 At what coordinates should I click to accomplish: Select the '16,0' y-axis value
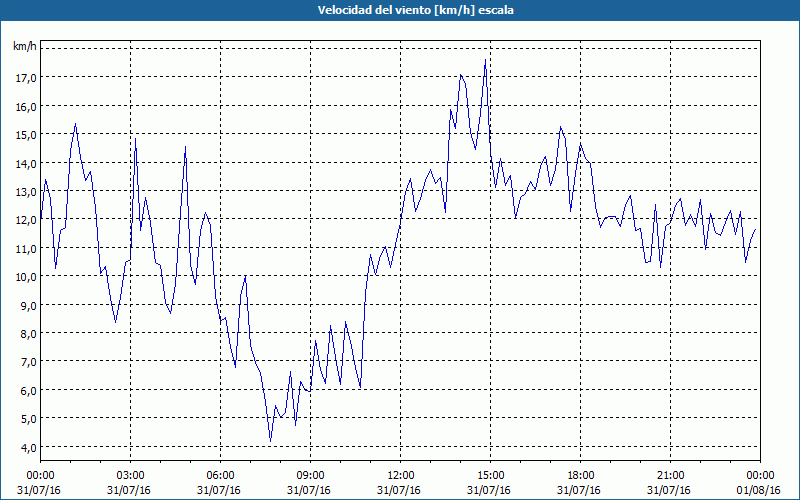26,106
